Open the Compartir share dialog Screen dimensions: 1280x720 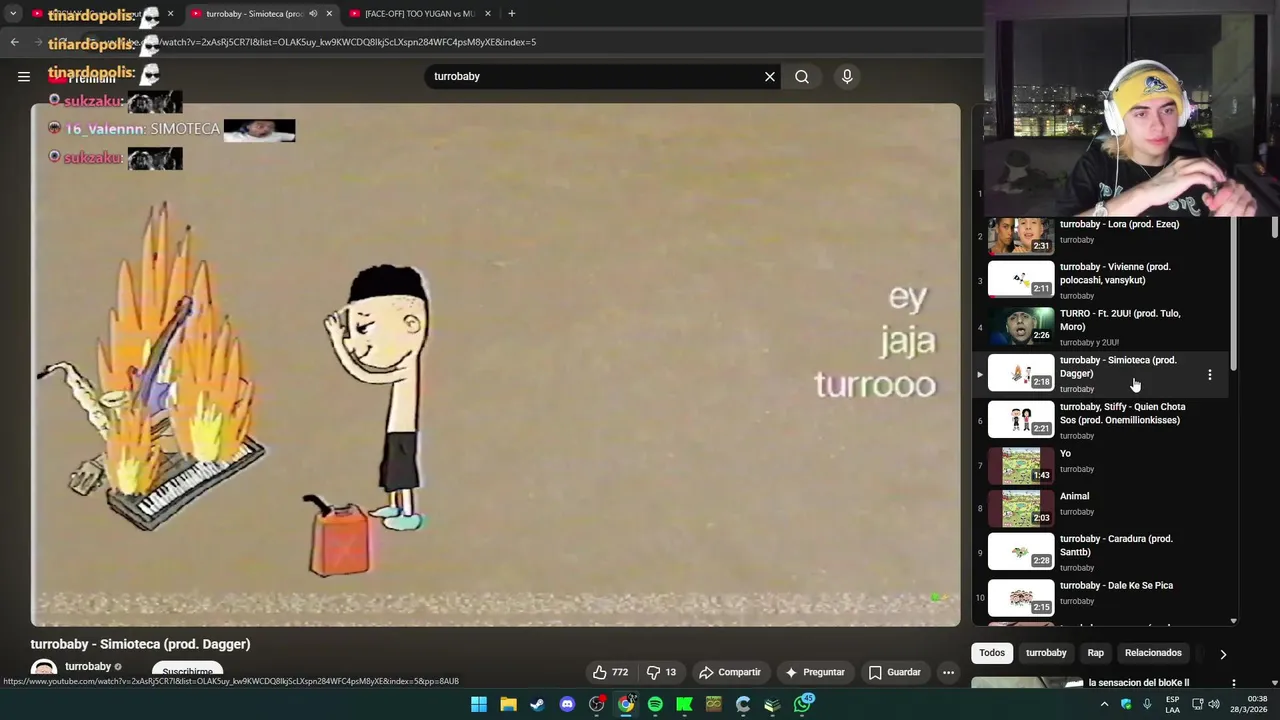click(x=730, y=672)
